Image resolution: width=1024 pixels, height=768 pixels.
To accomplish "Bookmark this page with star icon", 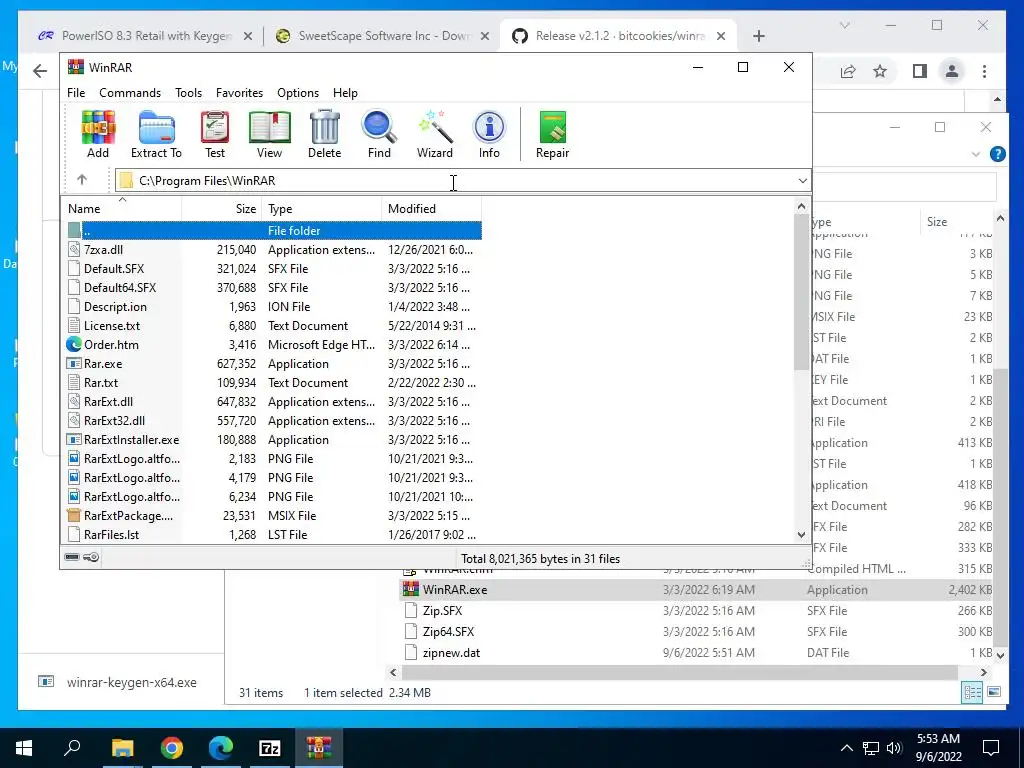I will pos(880,71).
